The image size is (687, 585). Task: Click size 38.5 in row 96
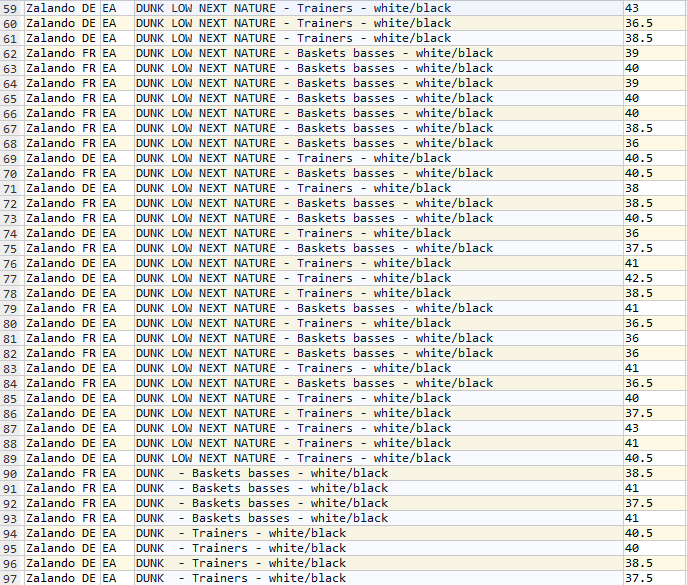tap(655, 564)
